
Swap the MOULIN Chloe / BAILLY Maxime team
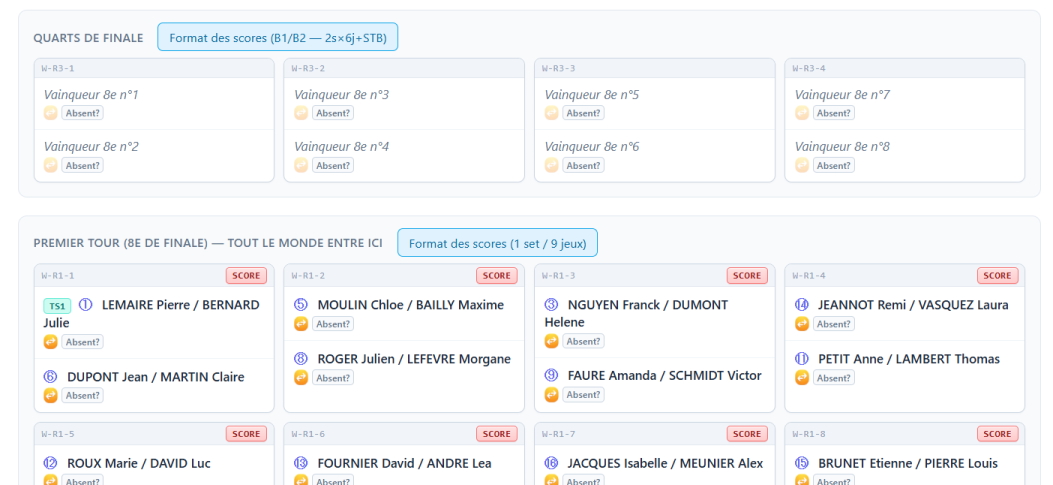pyautogui.click(x=301, y=324)
